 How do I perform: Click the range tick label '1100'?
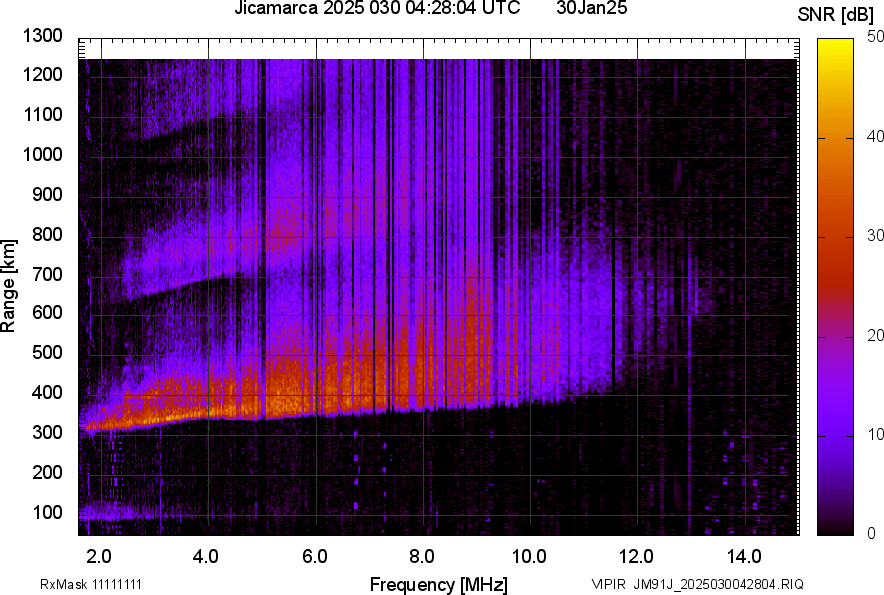[42, 115]
